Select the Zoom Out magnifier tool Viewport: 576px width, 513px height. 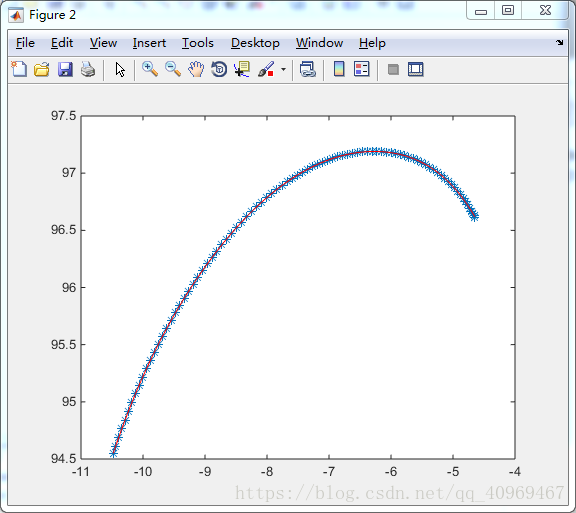(173, 69)
